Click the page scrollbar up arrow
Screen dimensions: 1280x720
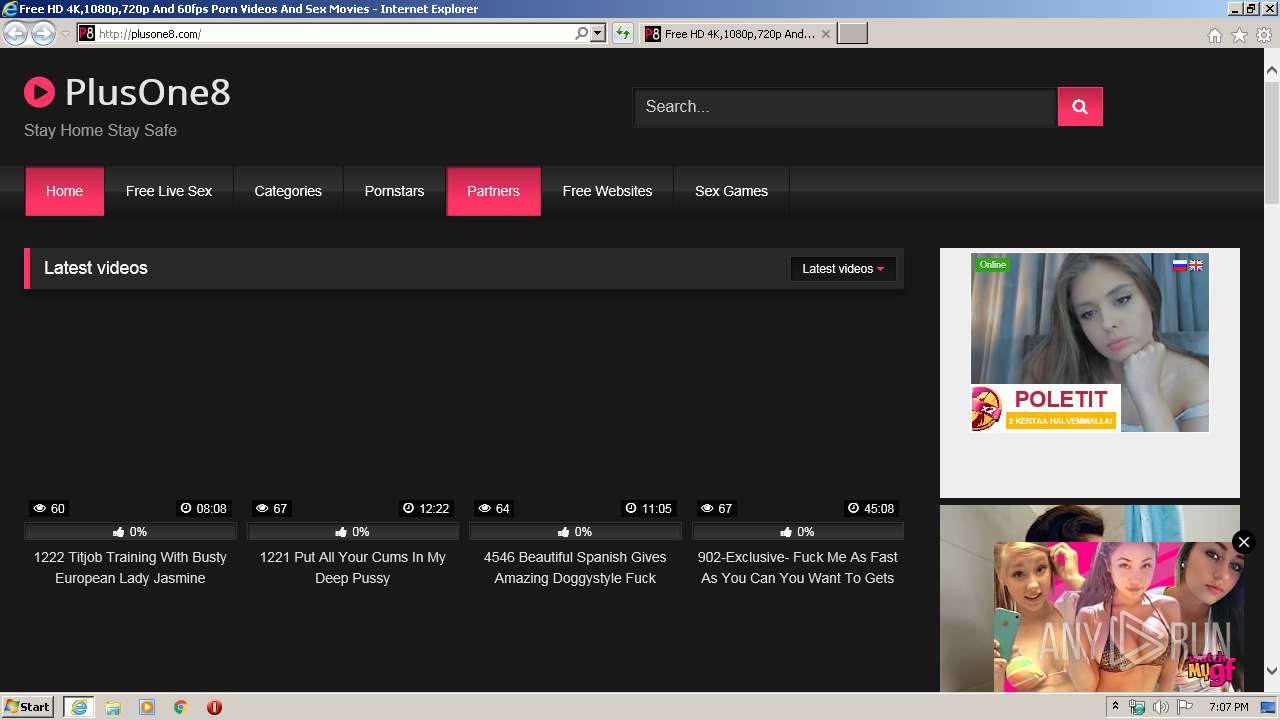1272,71
